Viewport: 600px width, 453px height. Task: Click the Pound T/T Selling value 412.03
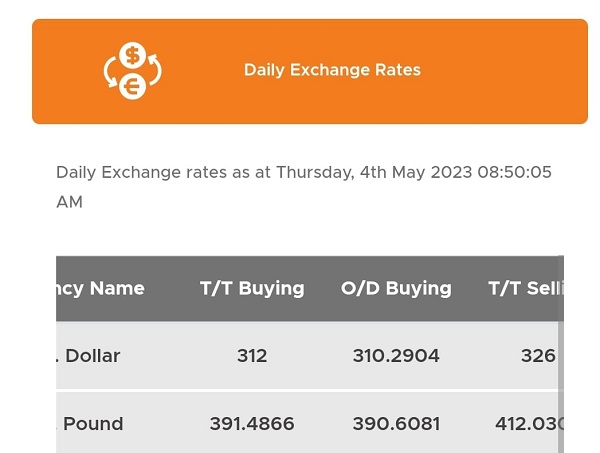tap(529, 424)
